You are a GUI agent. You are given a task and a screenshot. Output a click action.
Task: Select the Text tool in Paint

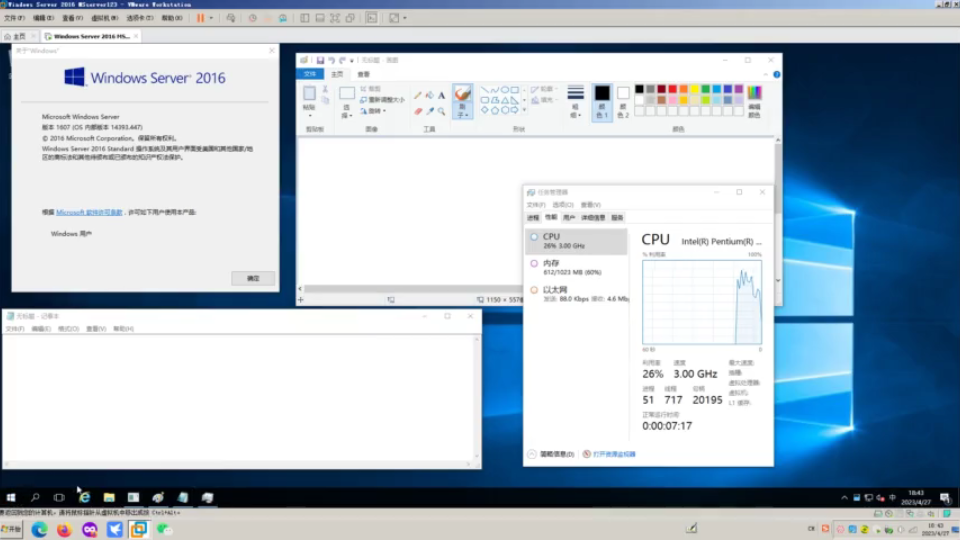coord(441,96)
